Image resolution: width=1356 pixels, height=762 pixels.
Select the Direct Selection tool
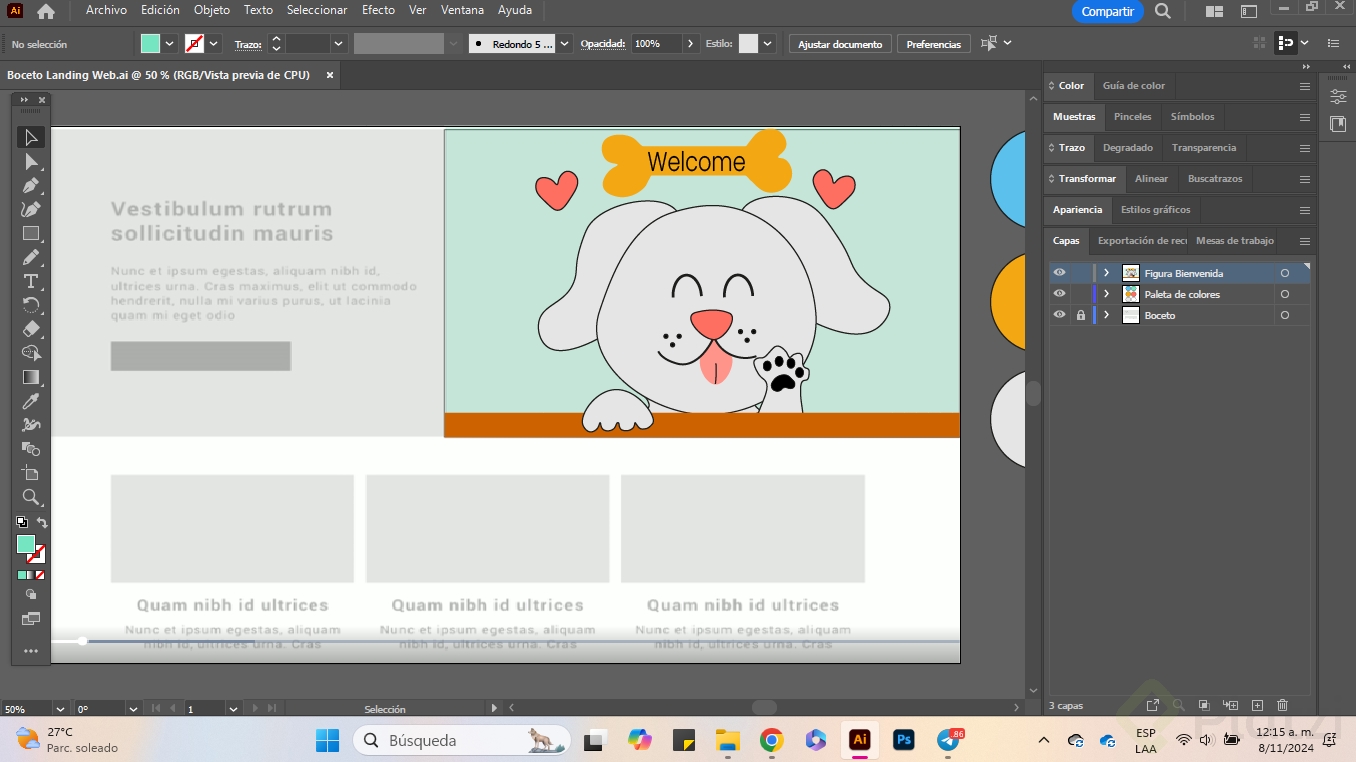pyautogui.click(x=31, y=162)
